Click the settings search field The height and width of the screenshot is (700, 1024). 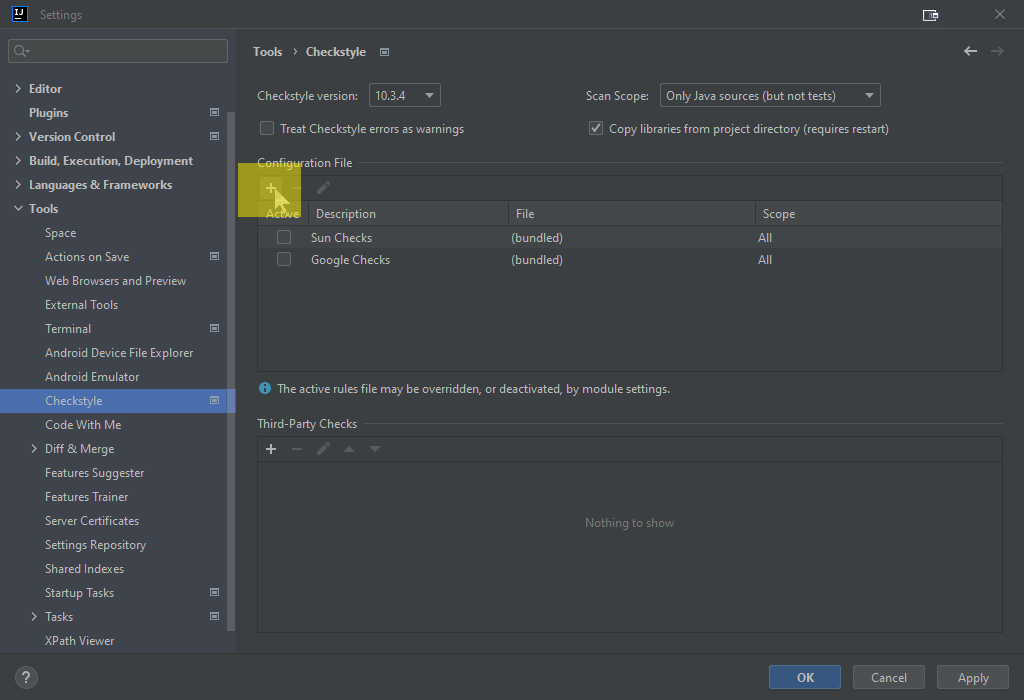(118, 51)
